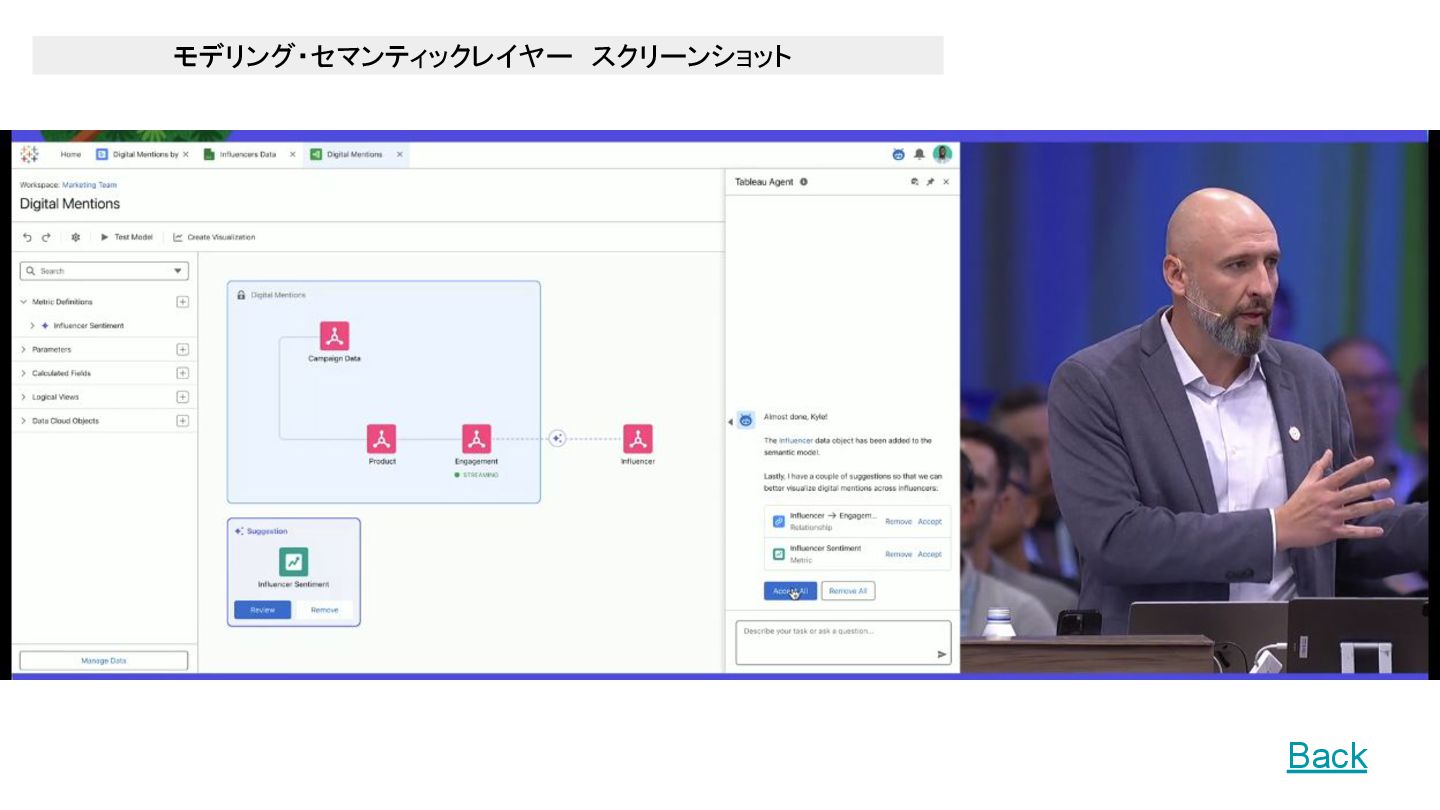Add a new Data Cloud Object
1440x810 pixels.
[x=182, y=421]
